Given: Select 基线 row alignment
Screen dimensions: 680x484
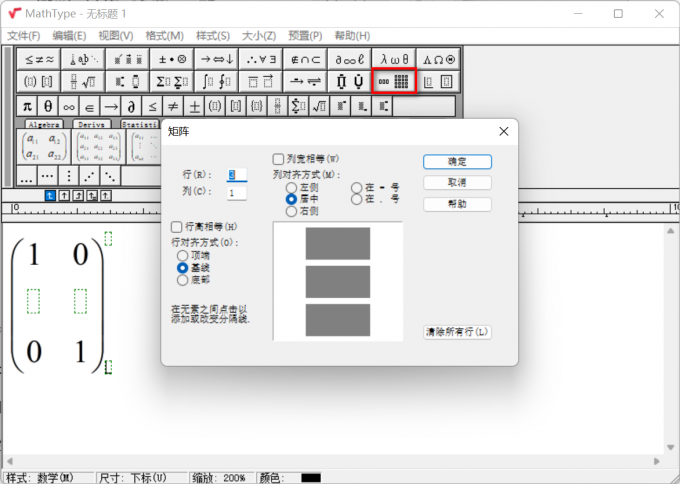Looking at the screenshot, I should [x=183, y=268].
